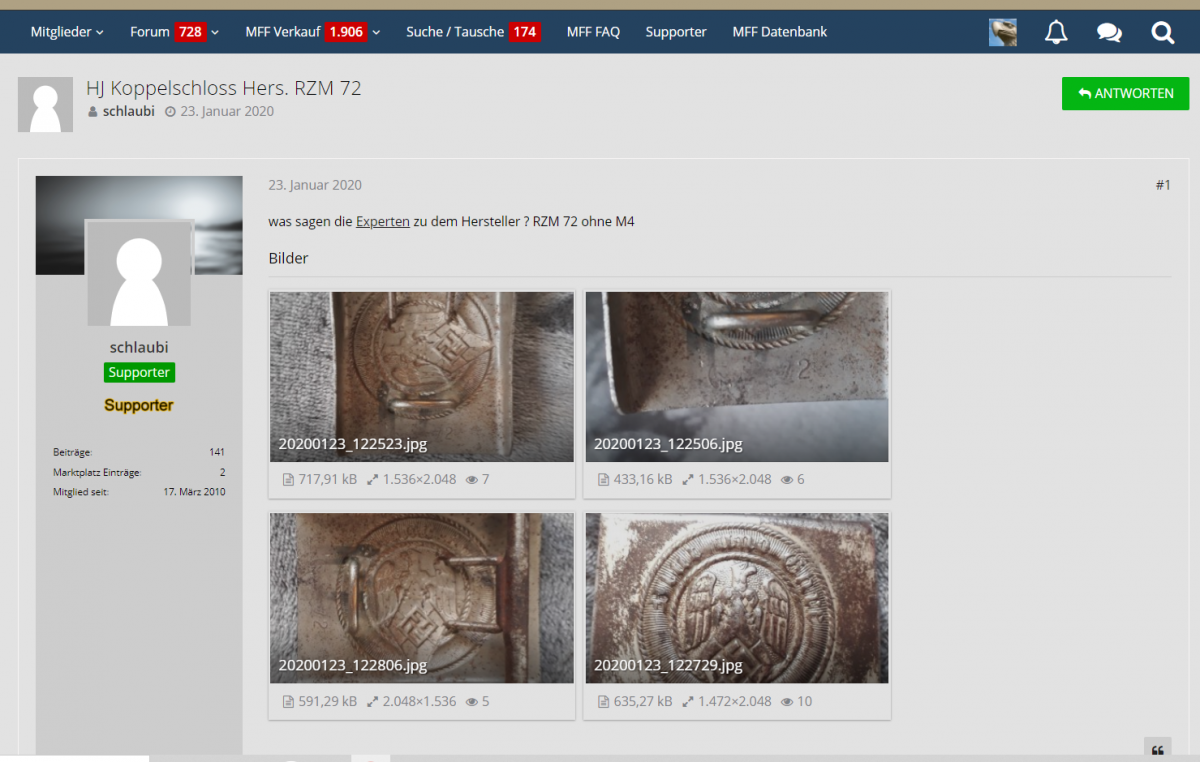The height and width of the screenshot is (762, 1200).
Task: Click the dimensions 2.048×1.536
Action: pos(419,702)
